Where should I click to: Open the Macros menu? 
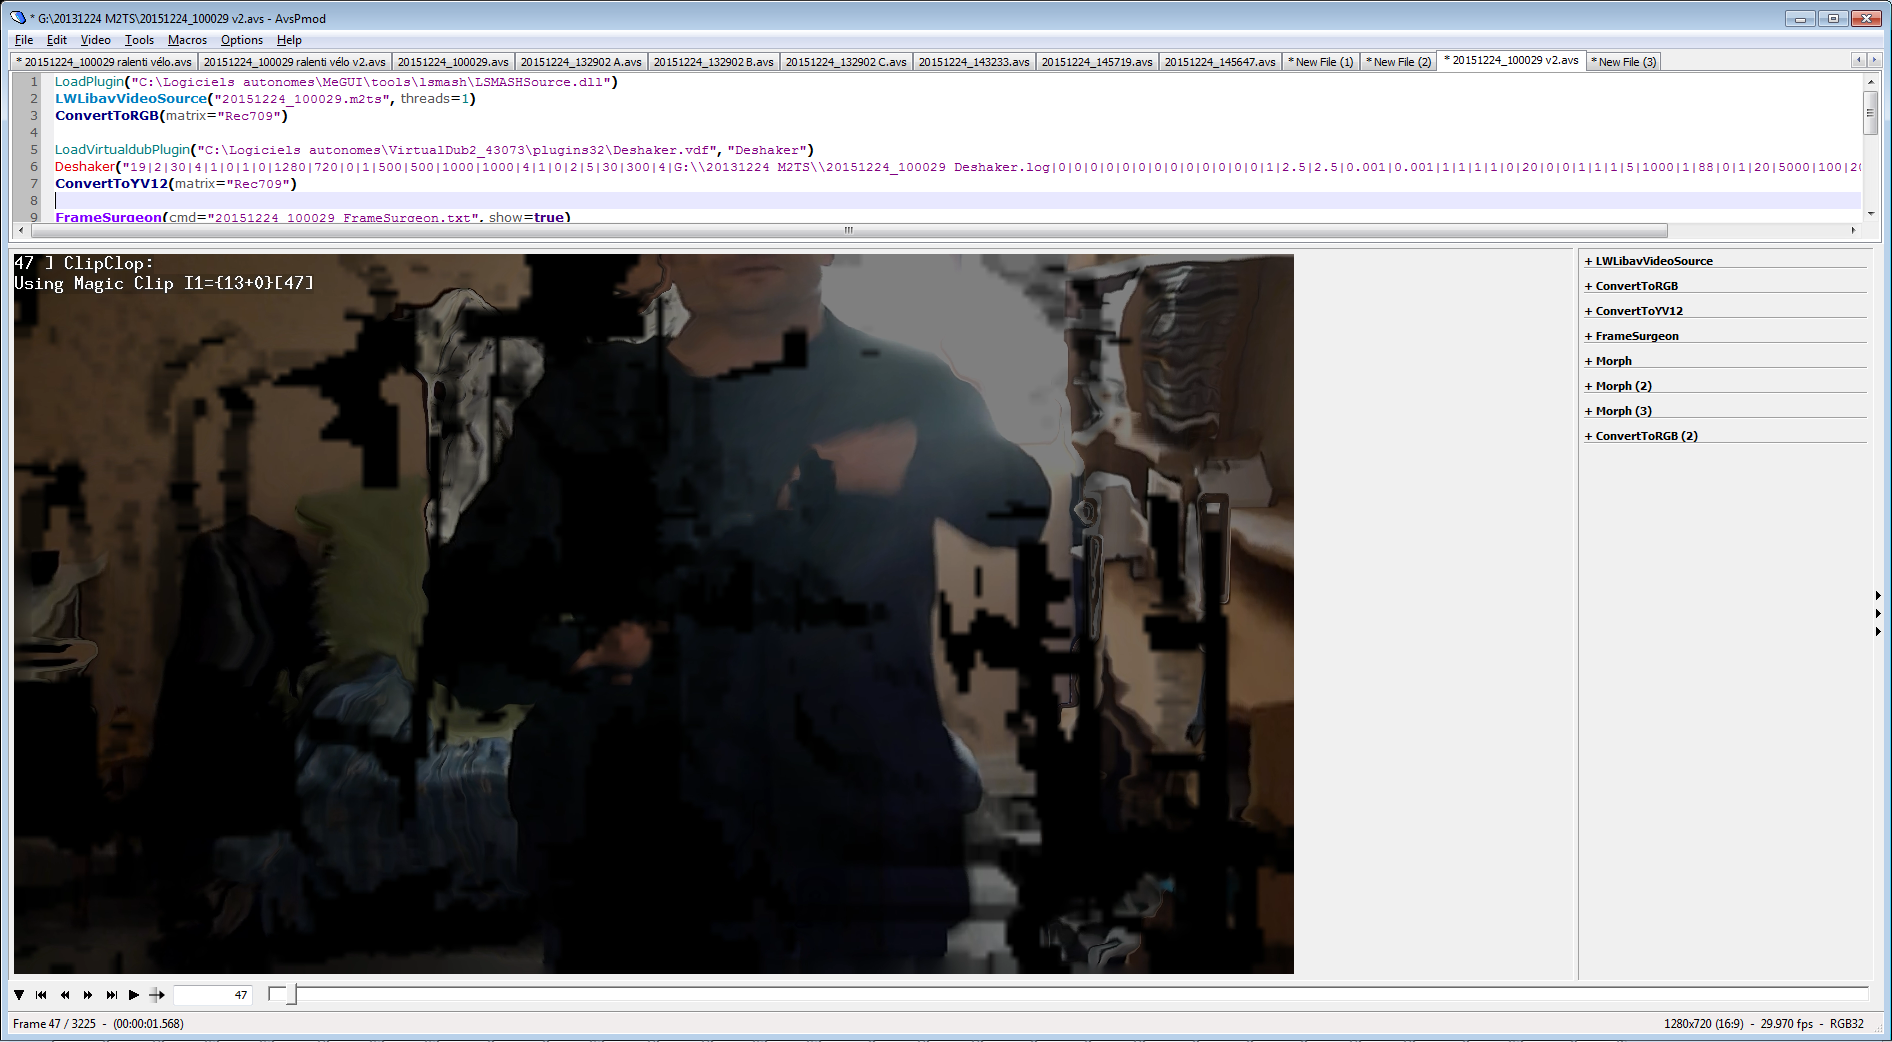(187, 40)
